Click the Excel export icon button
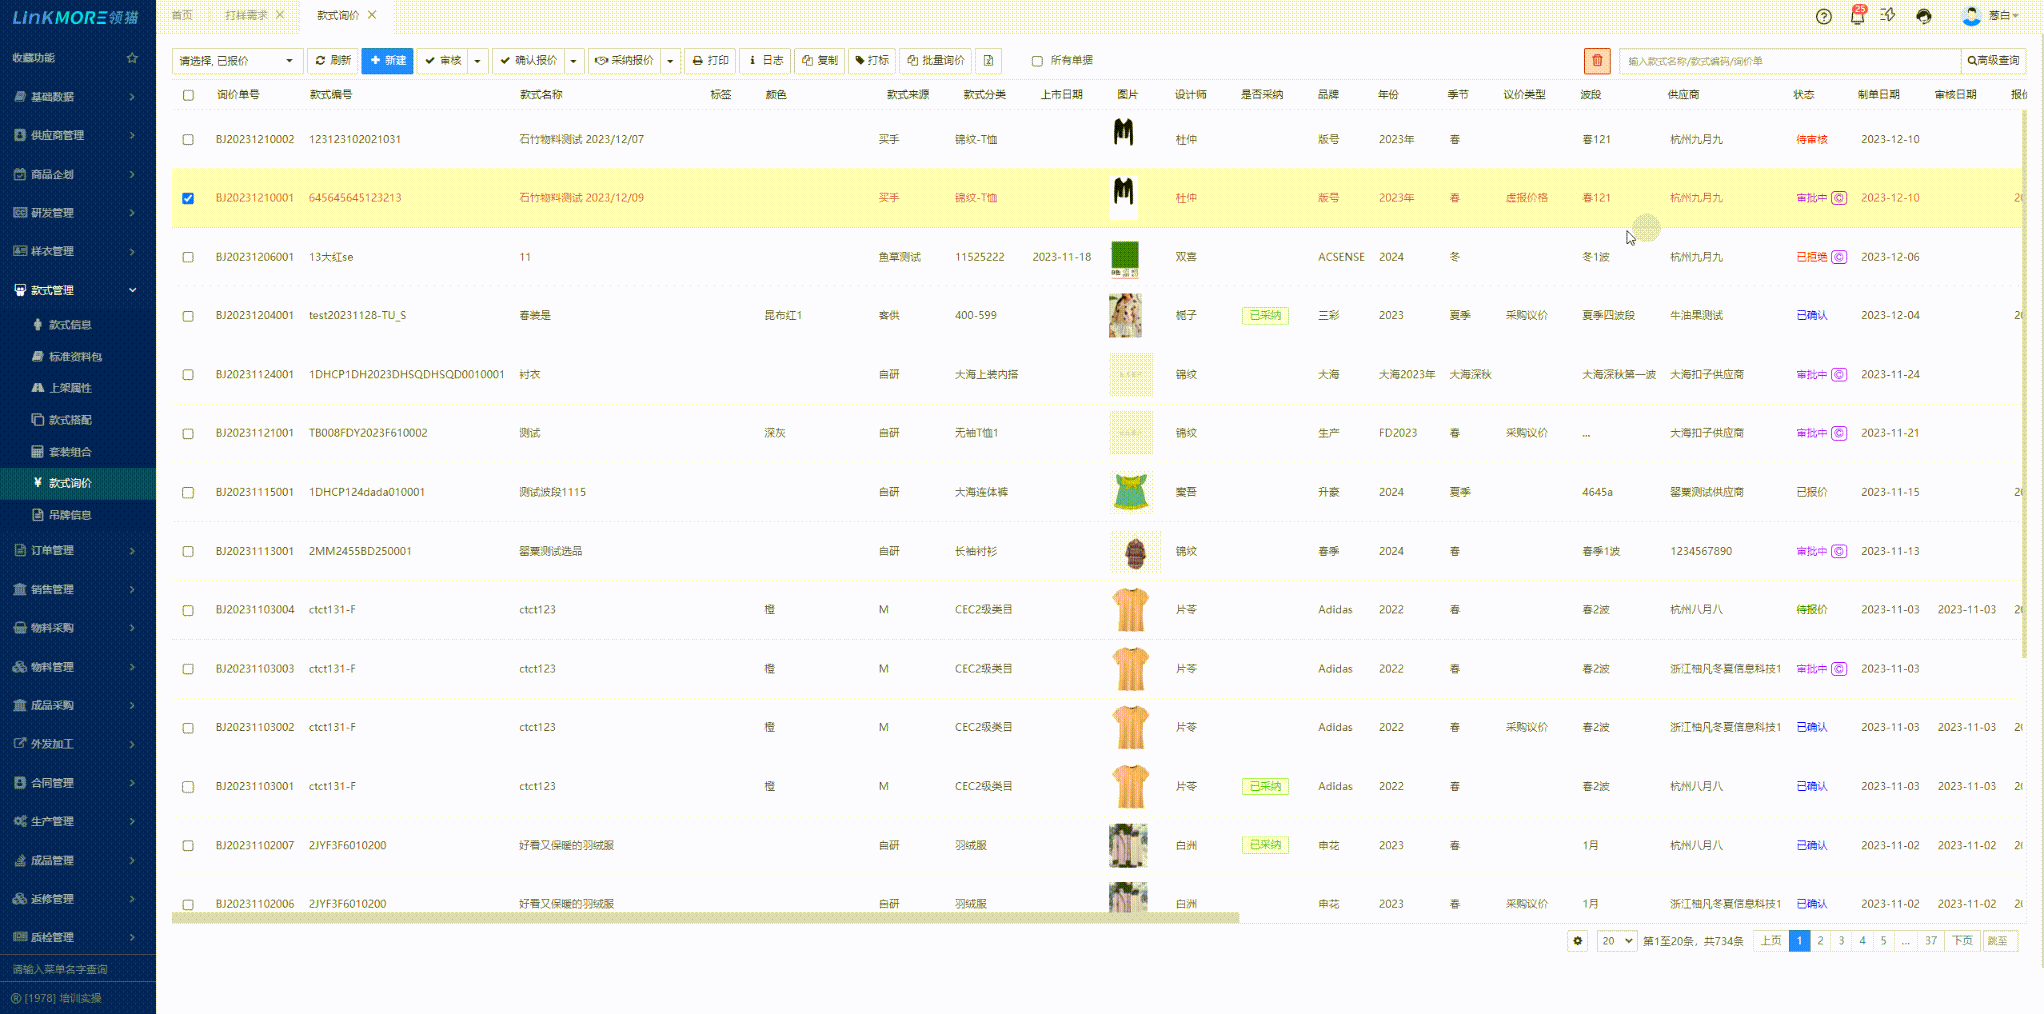The height and width of the screenshot is (1014, 2044). click(988, 61)
